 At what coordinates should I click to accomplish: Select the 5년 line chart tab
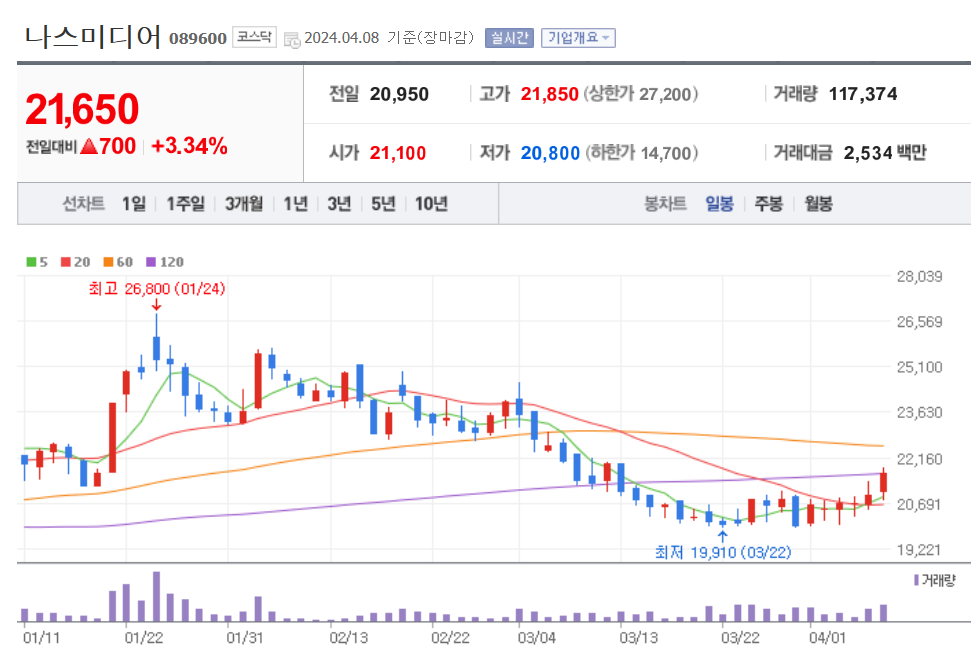(x=383, y=204)
